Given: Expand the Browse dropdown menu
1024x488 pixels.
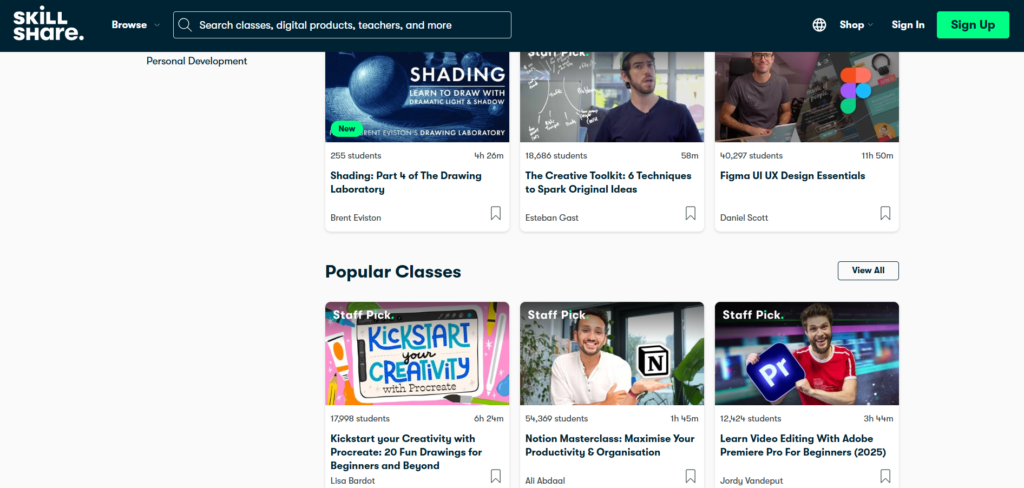Looking at the screenshot, I should point(135,25).
